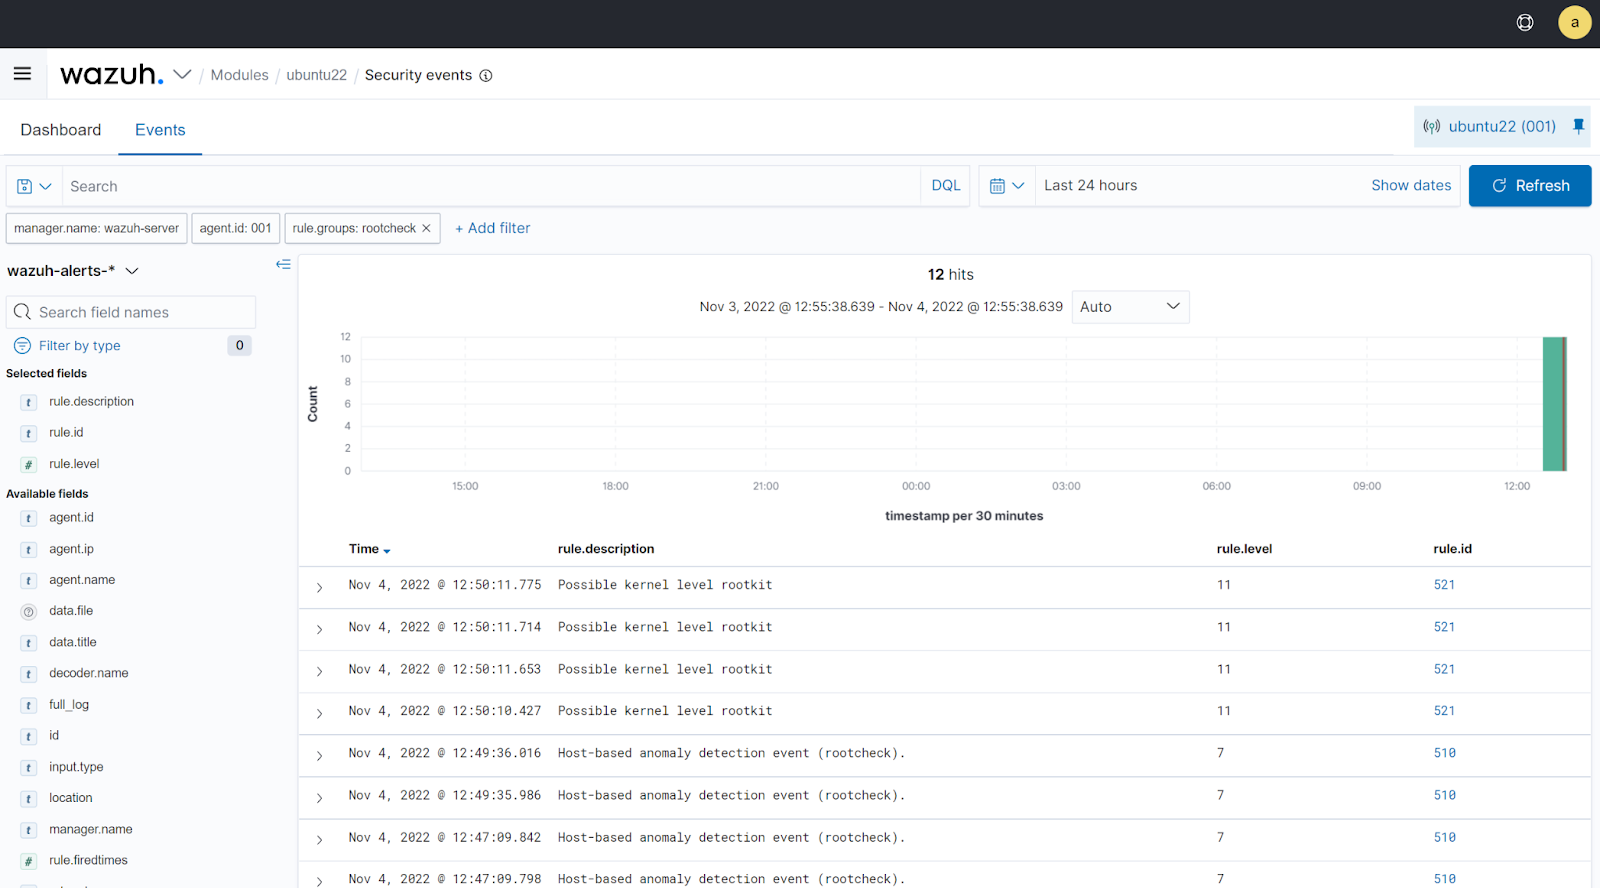Open the hamburger navigation menu
This screenshot has height=888, width=1600.
(x=22, y=74)
